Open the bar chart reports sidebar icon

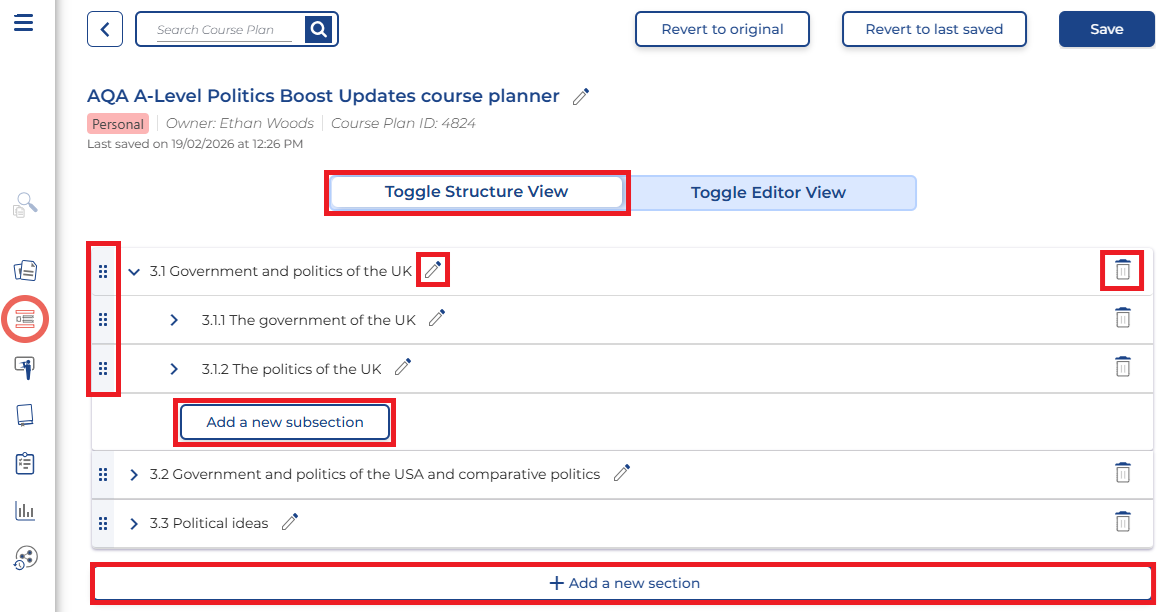[x=25, y=511]
